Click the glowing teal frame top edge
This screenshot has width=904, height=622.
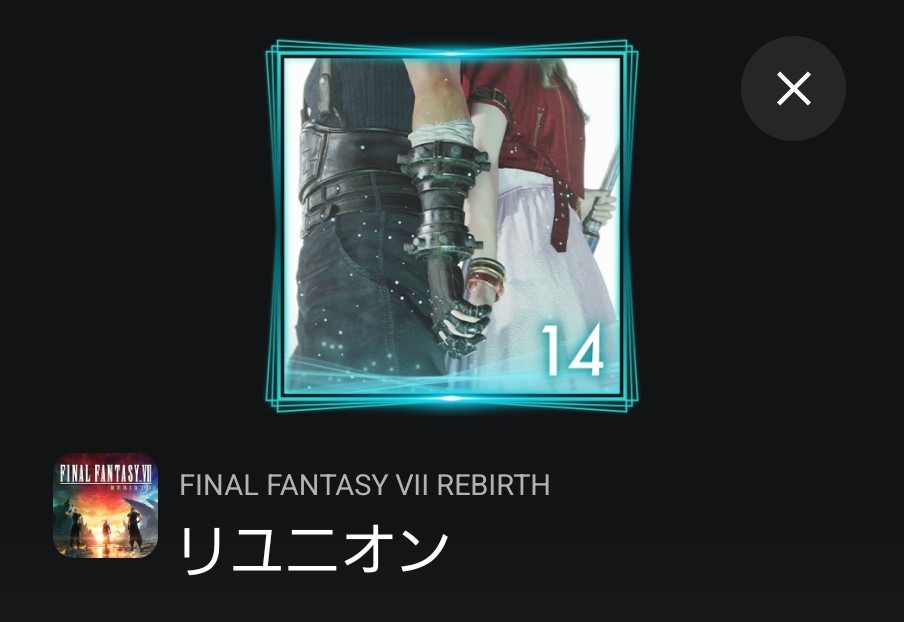pos(452,49)
